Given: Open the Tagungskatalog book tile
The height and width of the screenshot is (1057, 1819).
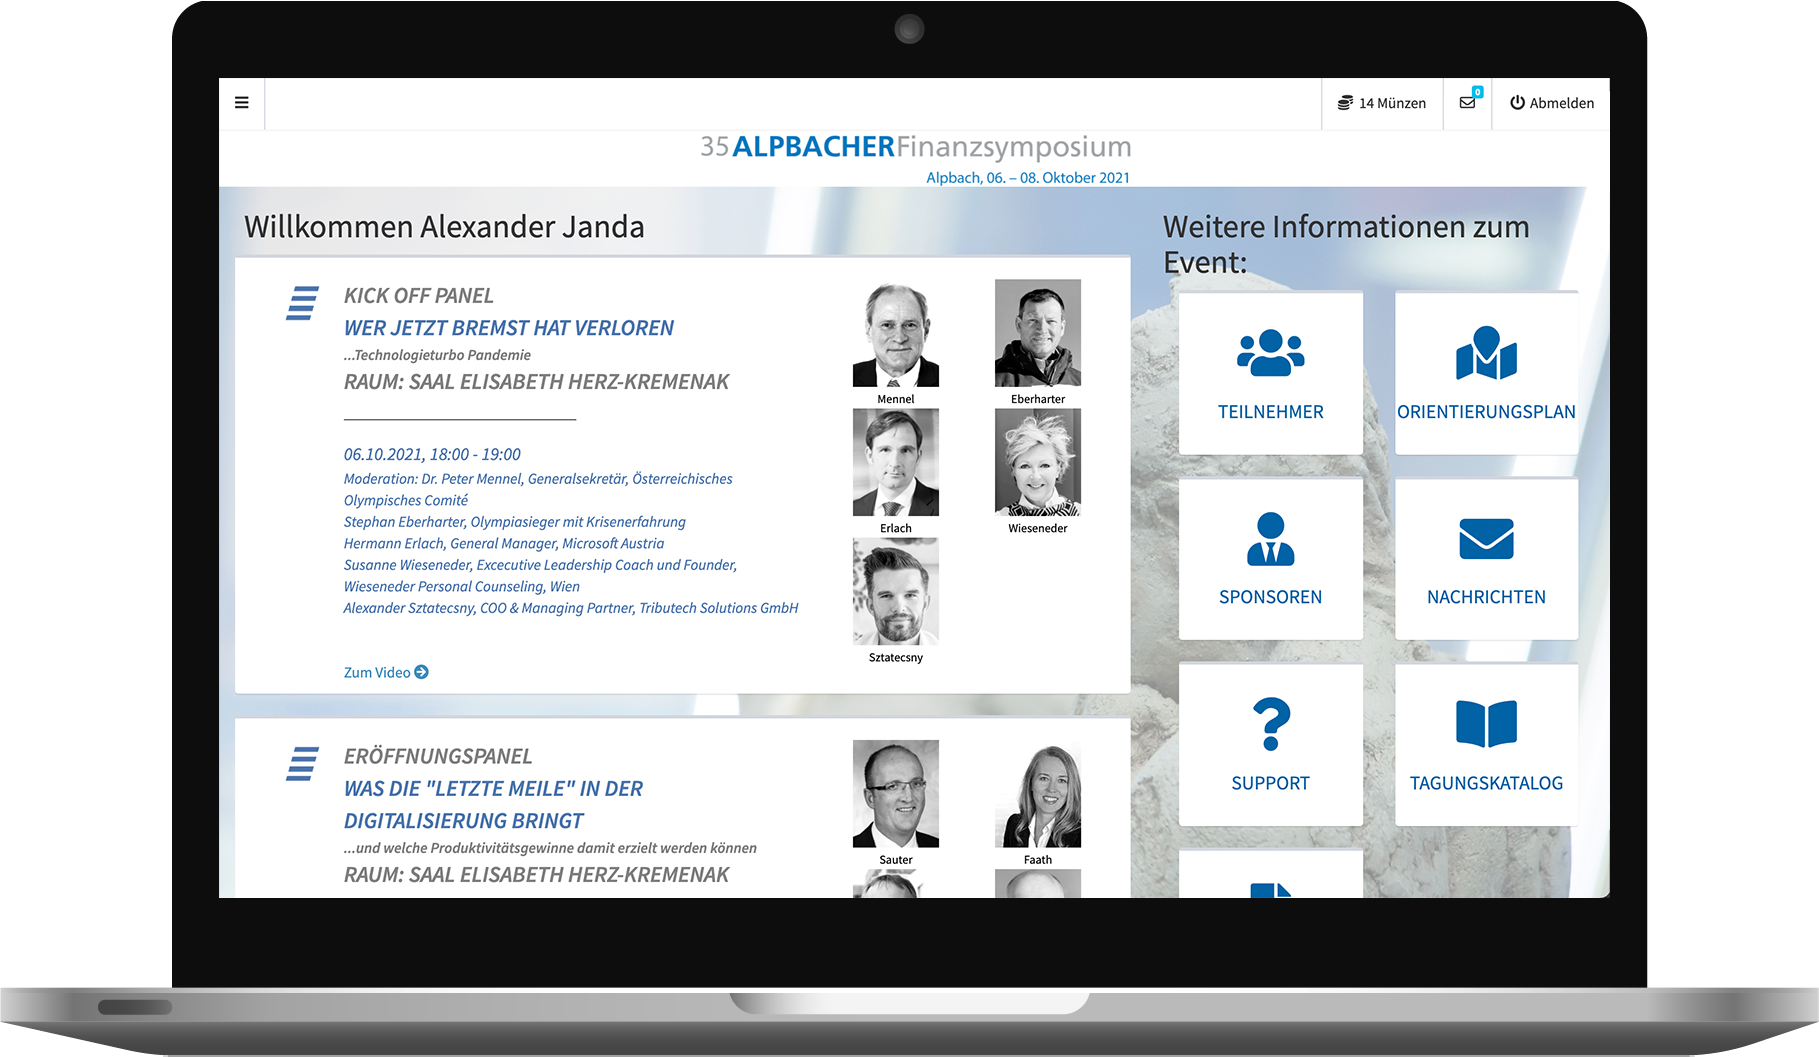Looking at the screenshot, I should 1486,744.
